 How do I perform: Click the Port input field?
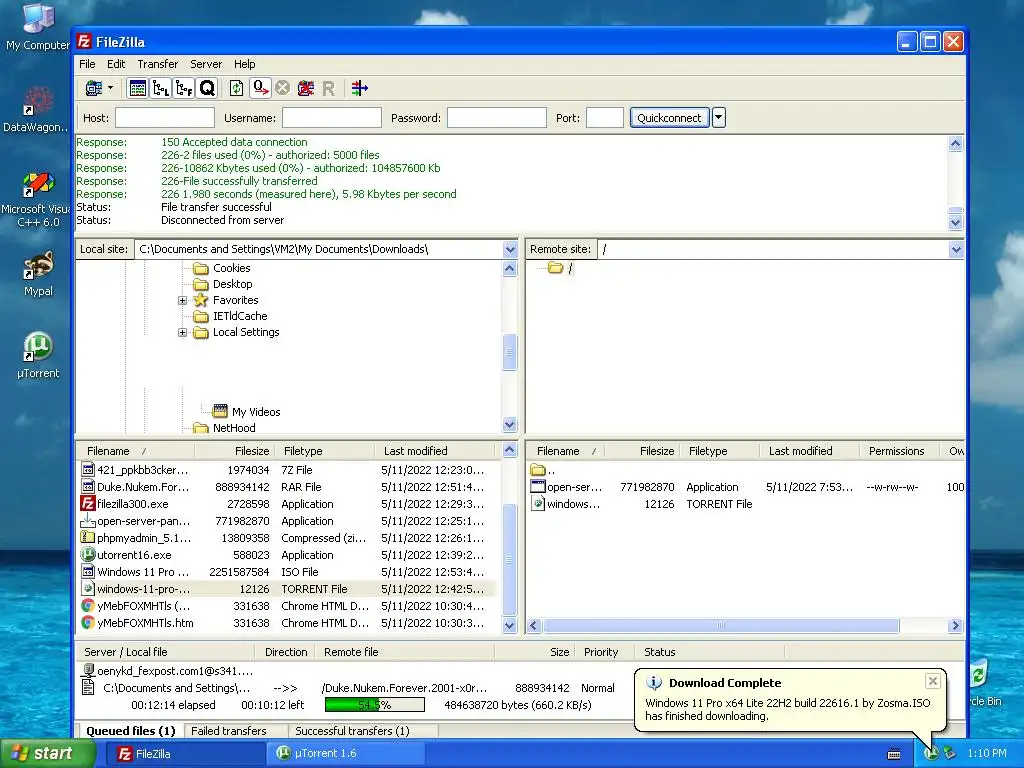click(x=605, y=118)
